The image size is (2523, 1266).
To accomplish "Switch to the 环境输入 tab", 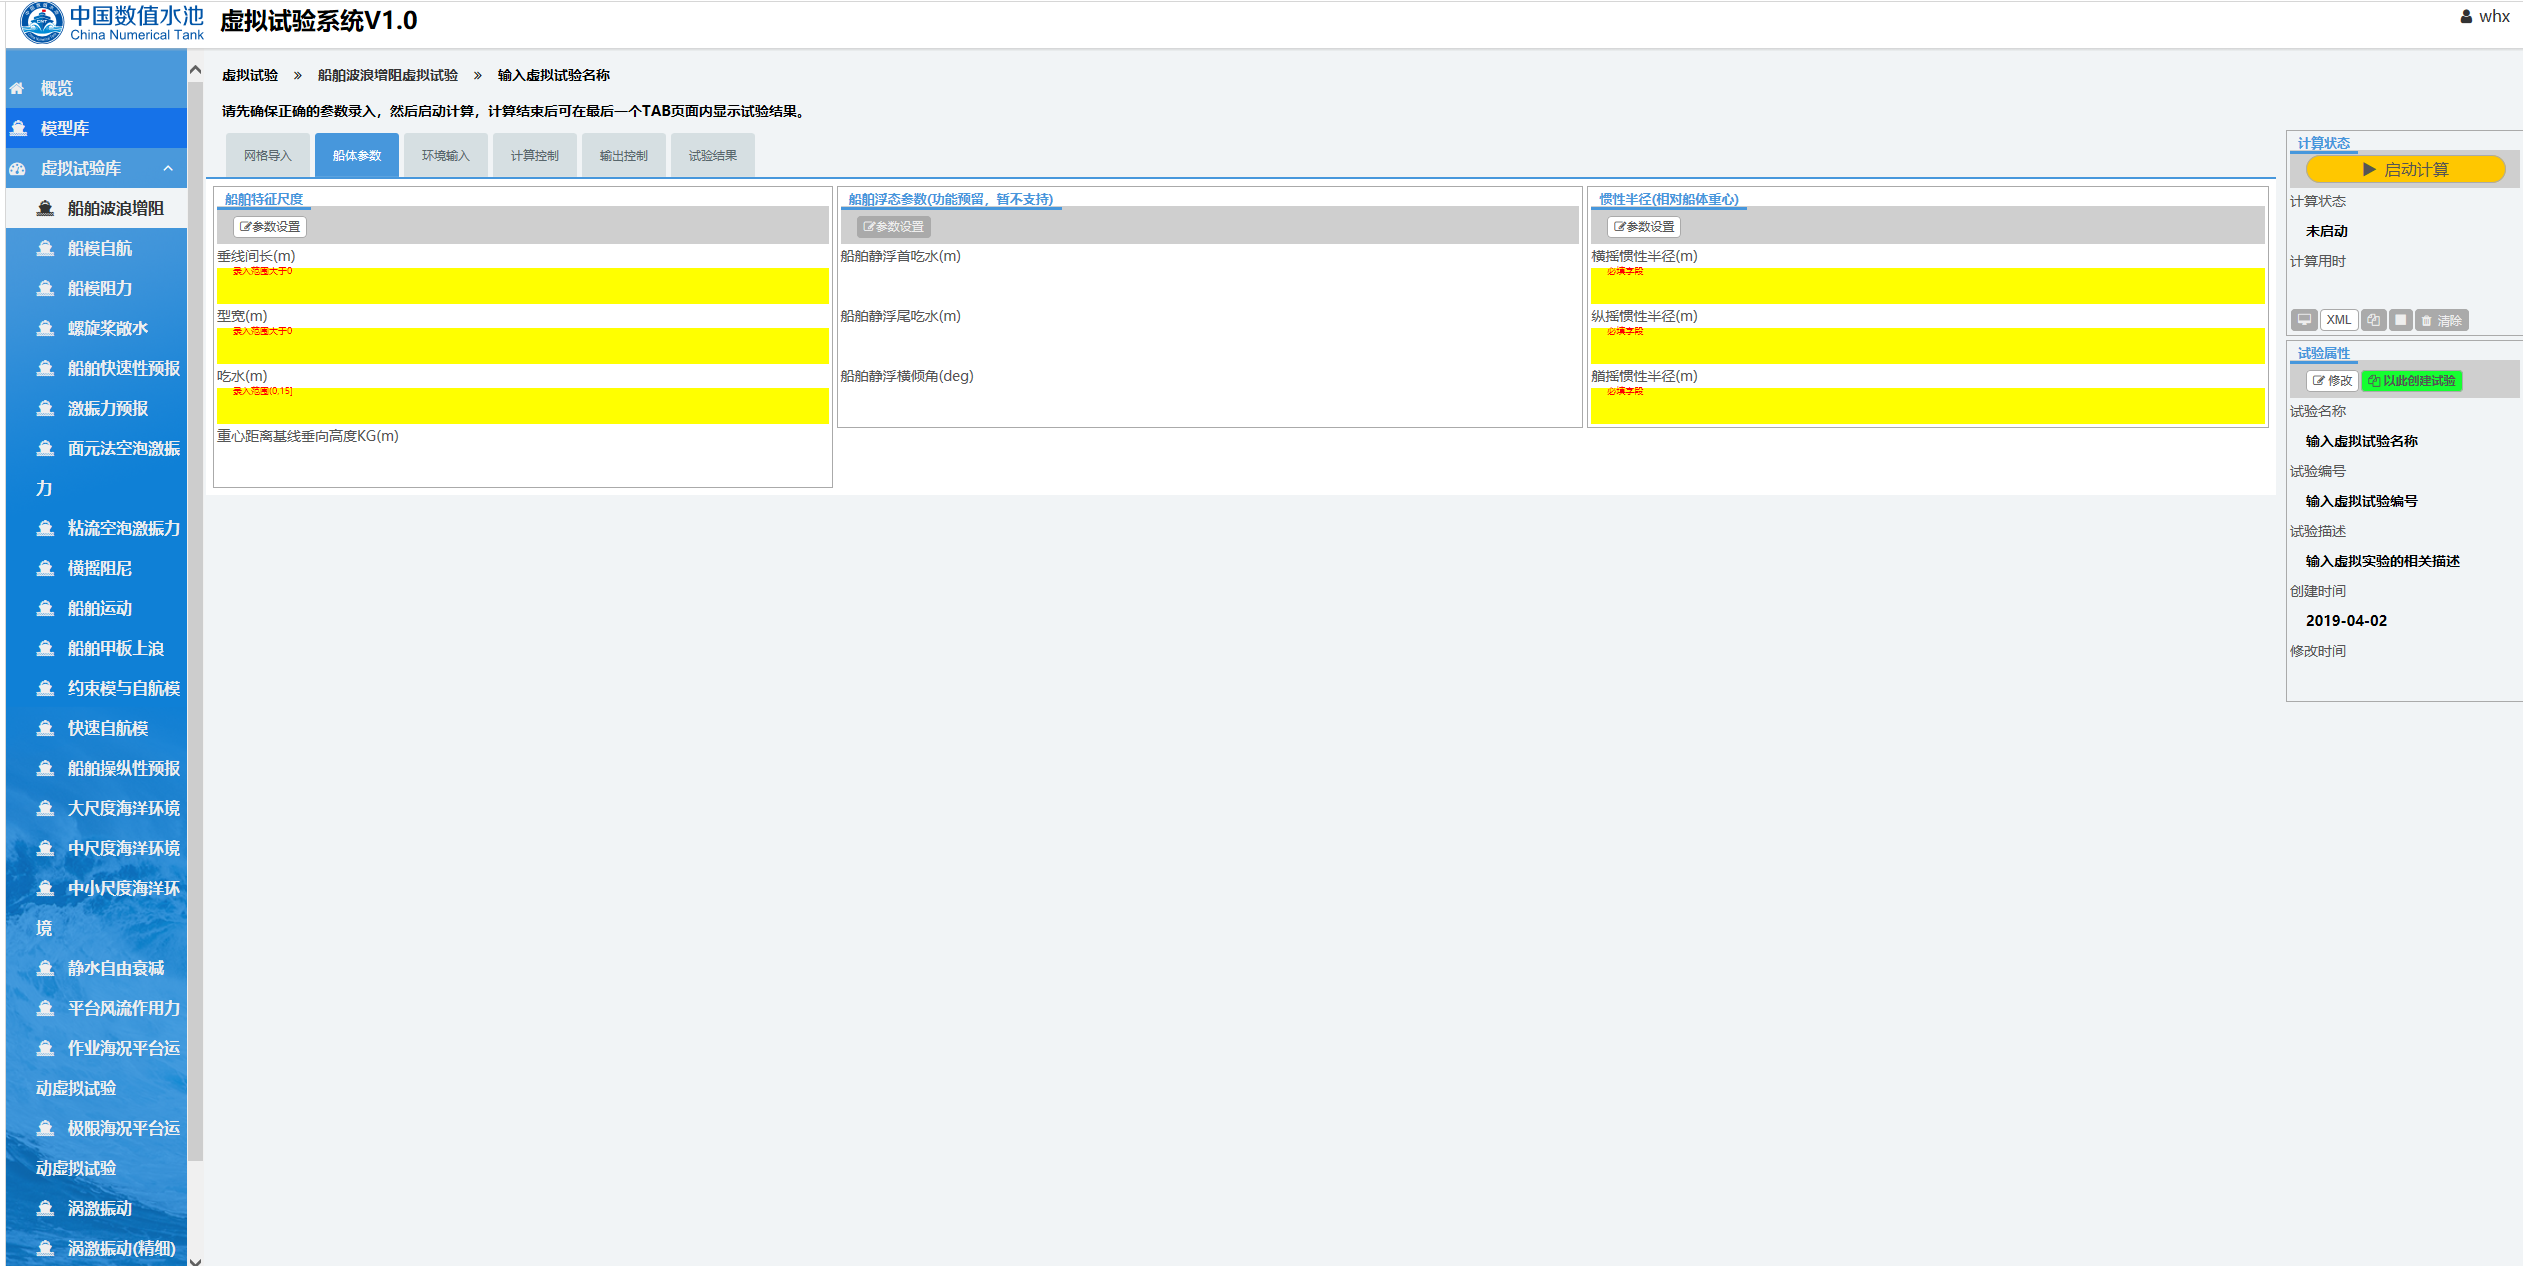I will point(445,155).
